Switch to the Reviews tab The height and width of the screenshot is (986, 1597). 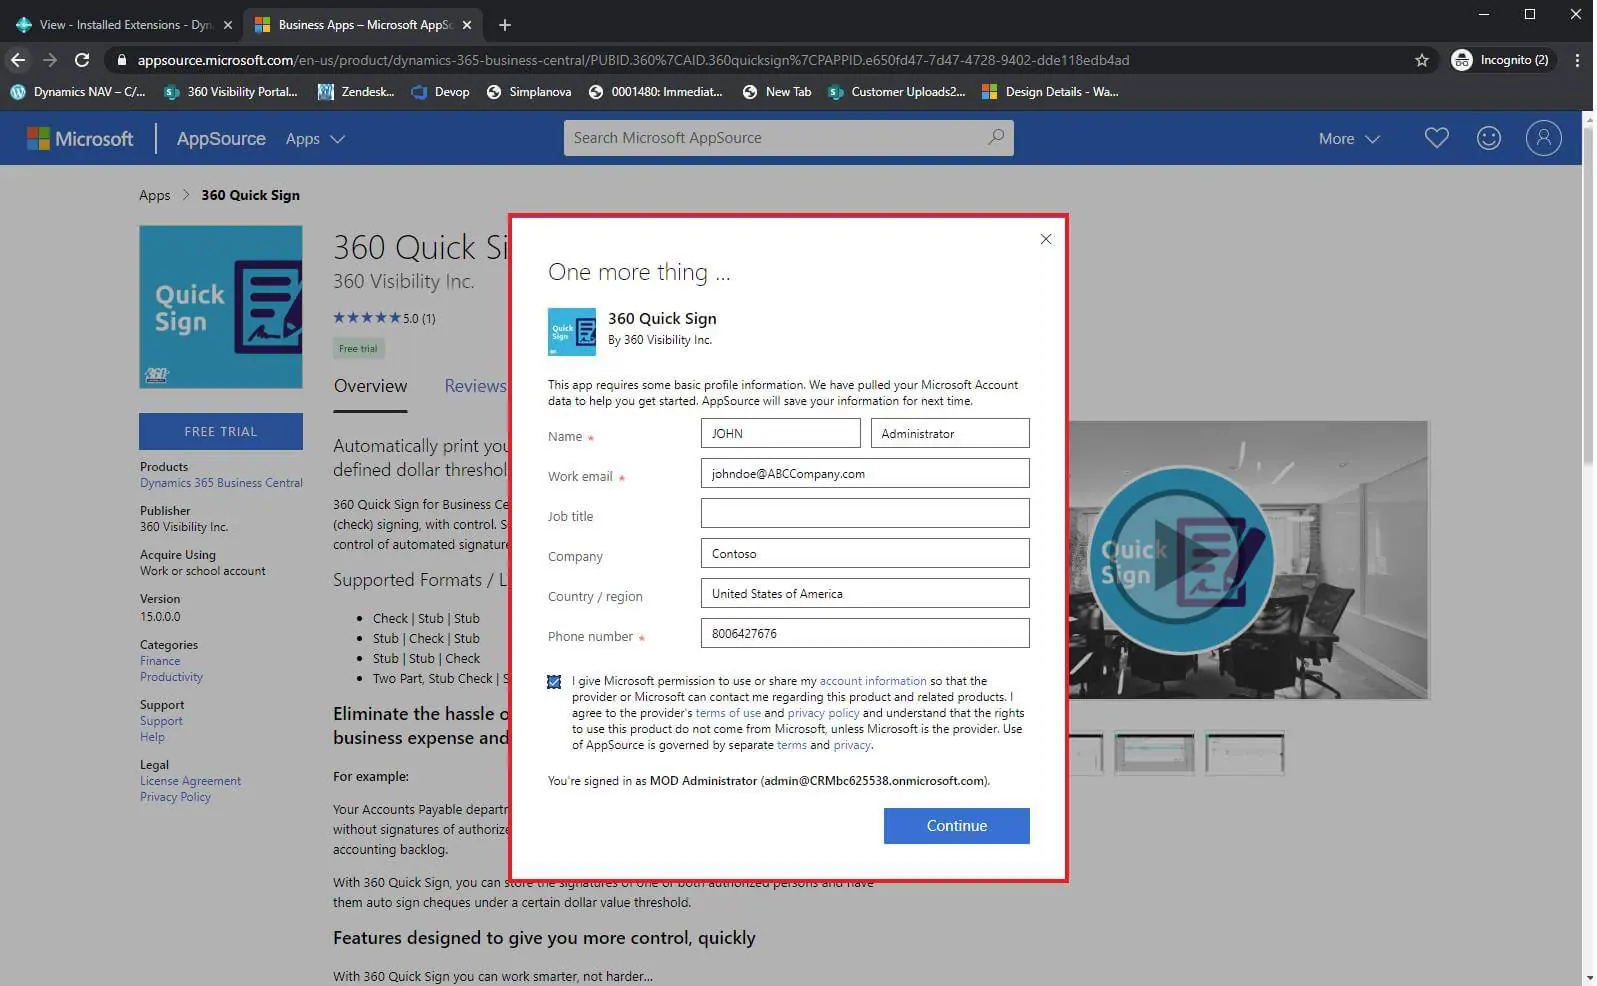pyautogui.click(x=475, y=386)
